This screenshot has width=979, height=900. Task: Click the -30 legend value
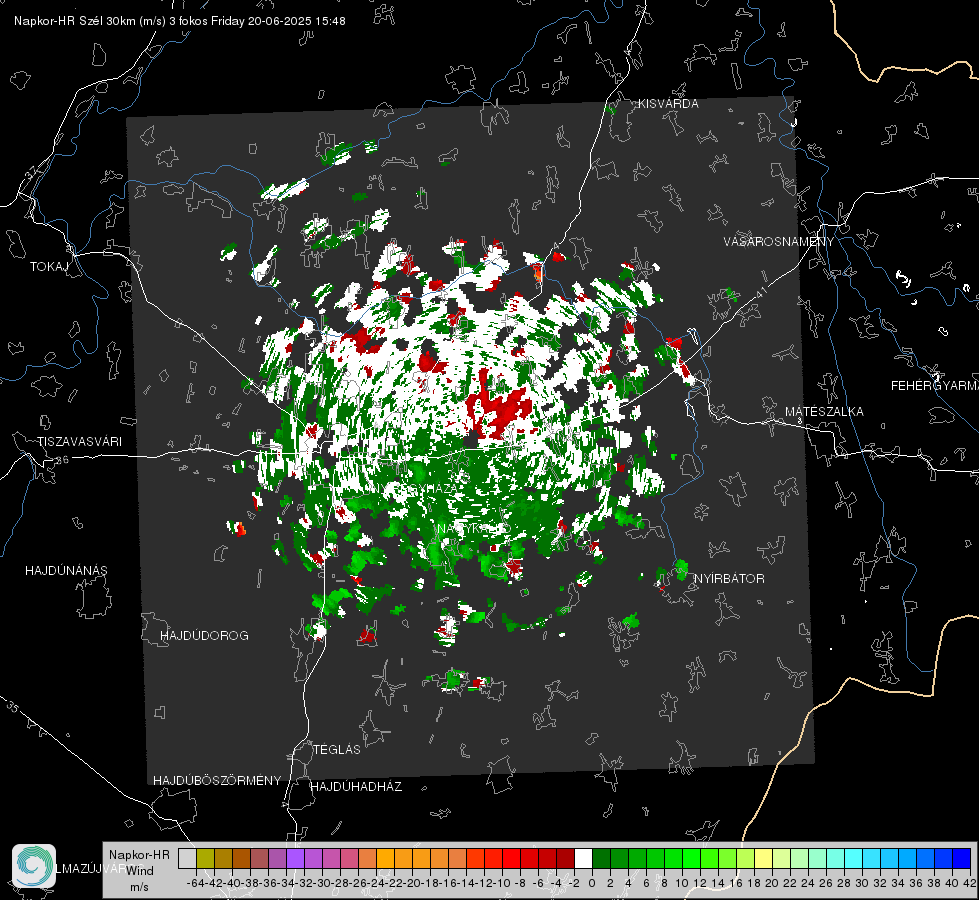click(322, 883)
